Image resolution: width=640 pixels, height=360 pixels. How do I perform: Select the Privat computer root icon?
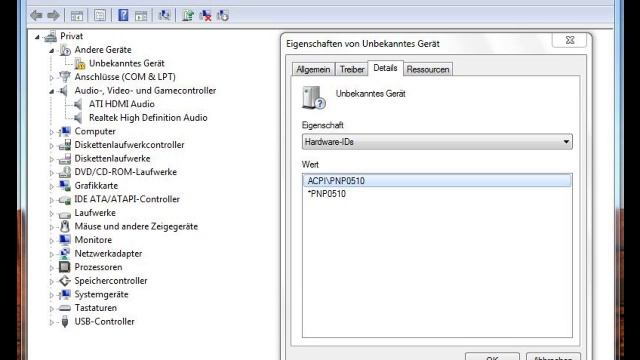pos(51,36)
